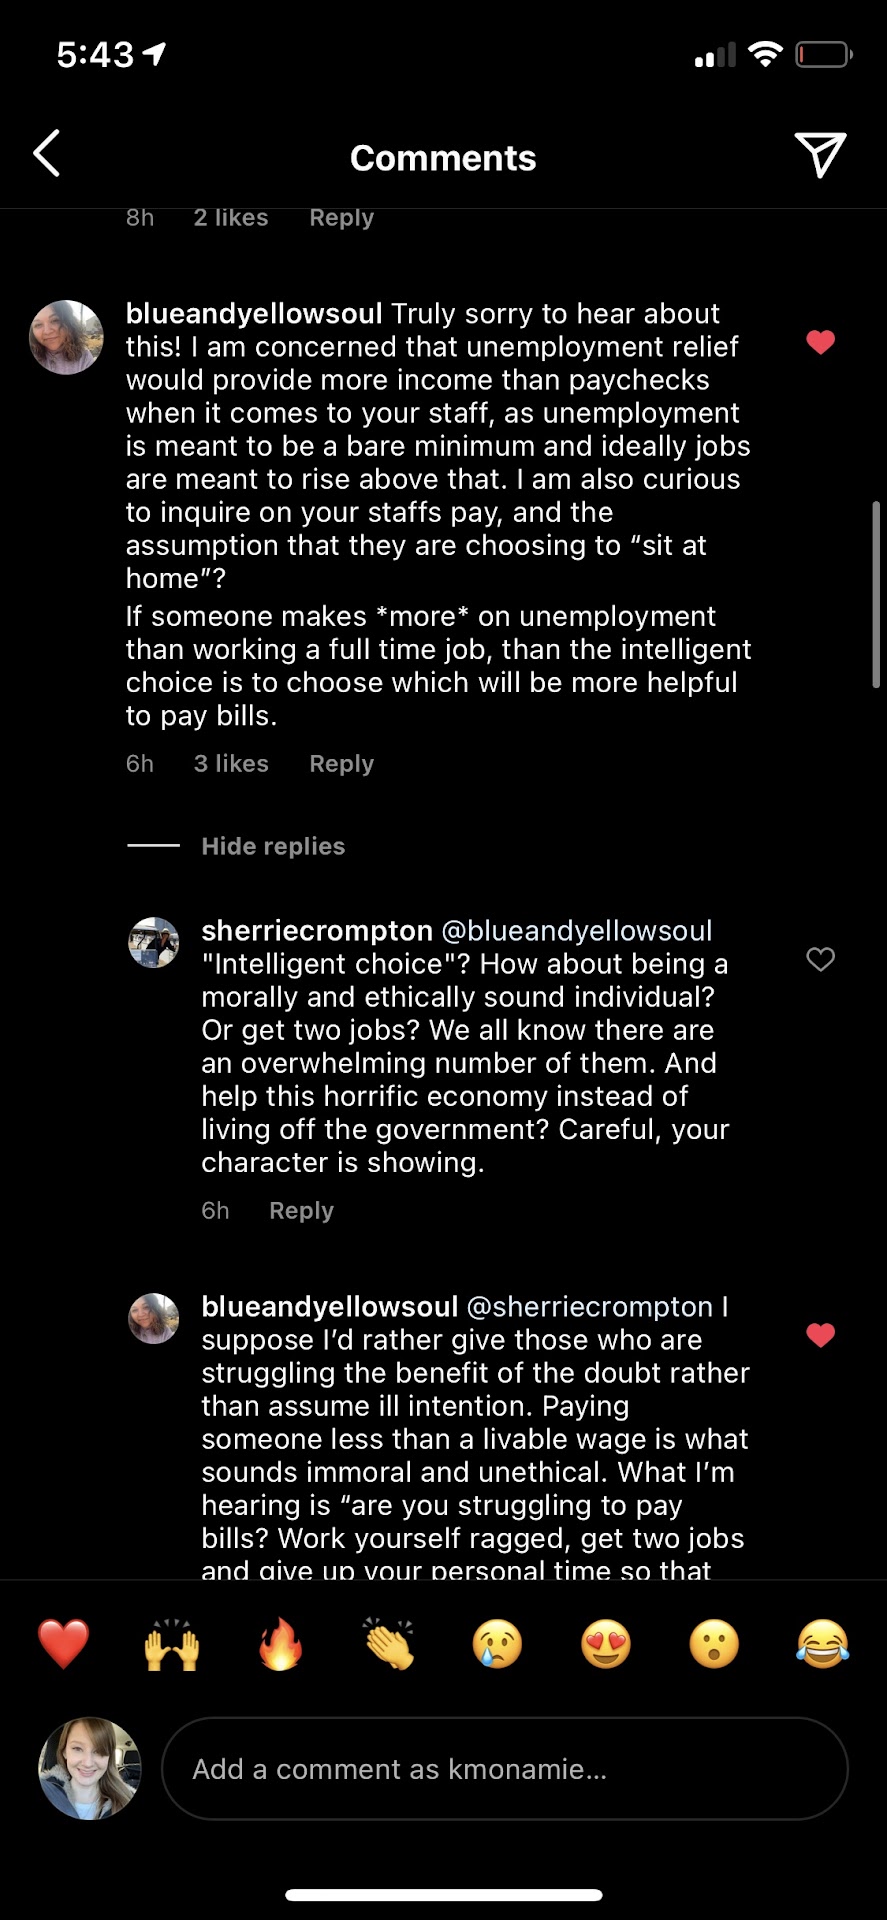Reply to sherriecrompton's comment
887x1920 pixels.
coord(301,1211)
